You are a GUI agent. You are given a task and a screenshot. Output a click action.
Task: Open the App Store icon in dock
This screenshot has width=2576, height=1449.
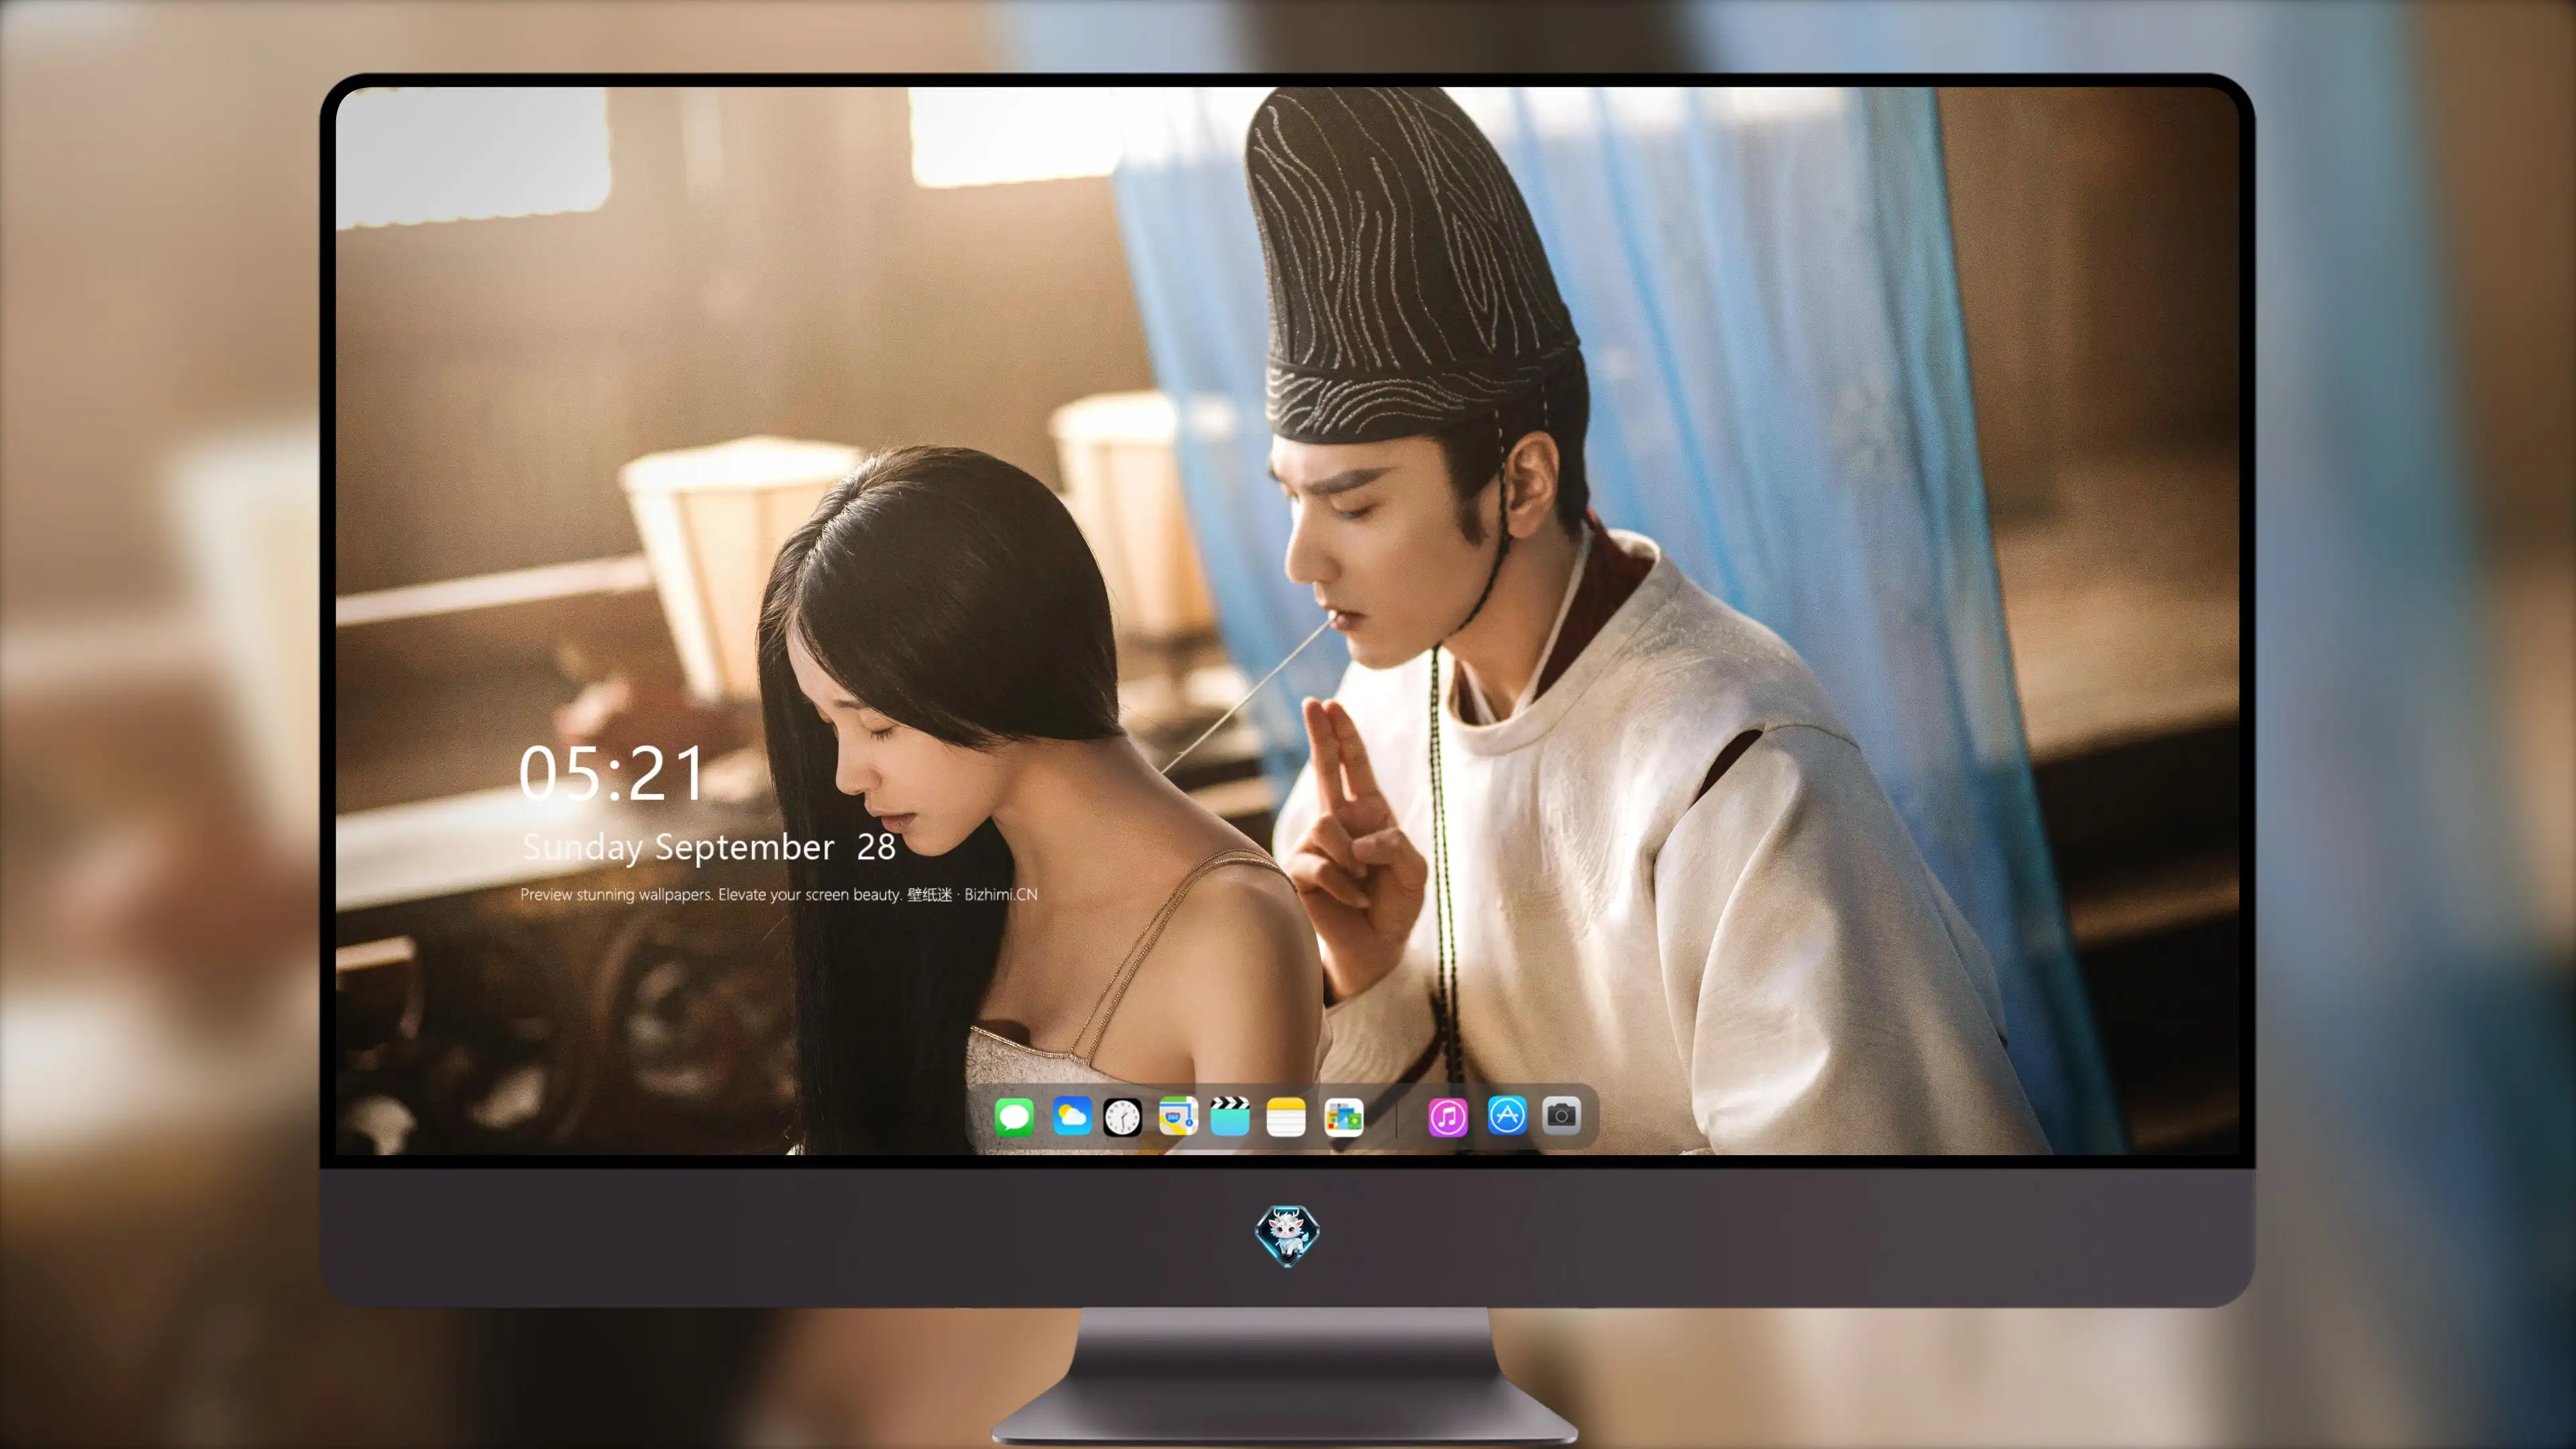click(x=1507, y=1115)
